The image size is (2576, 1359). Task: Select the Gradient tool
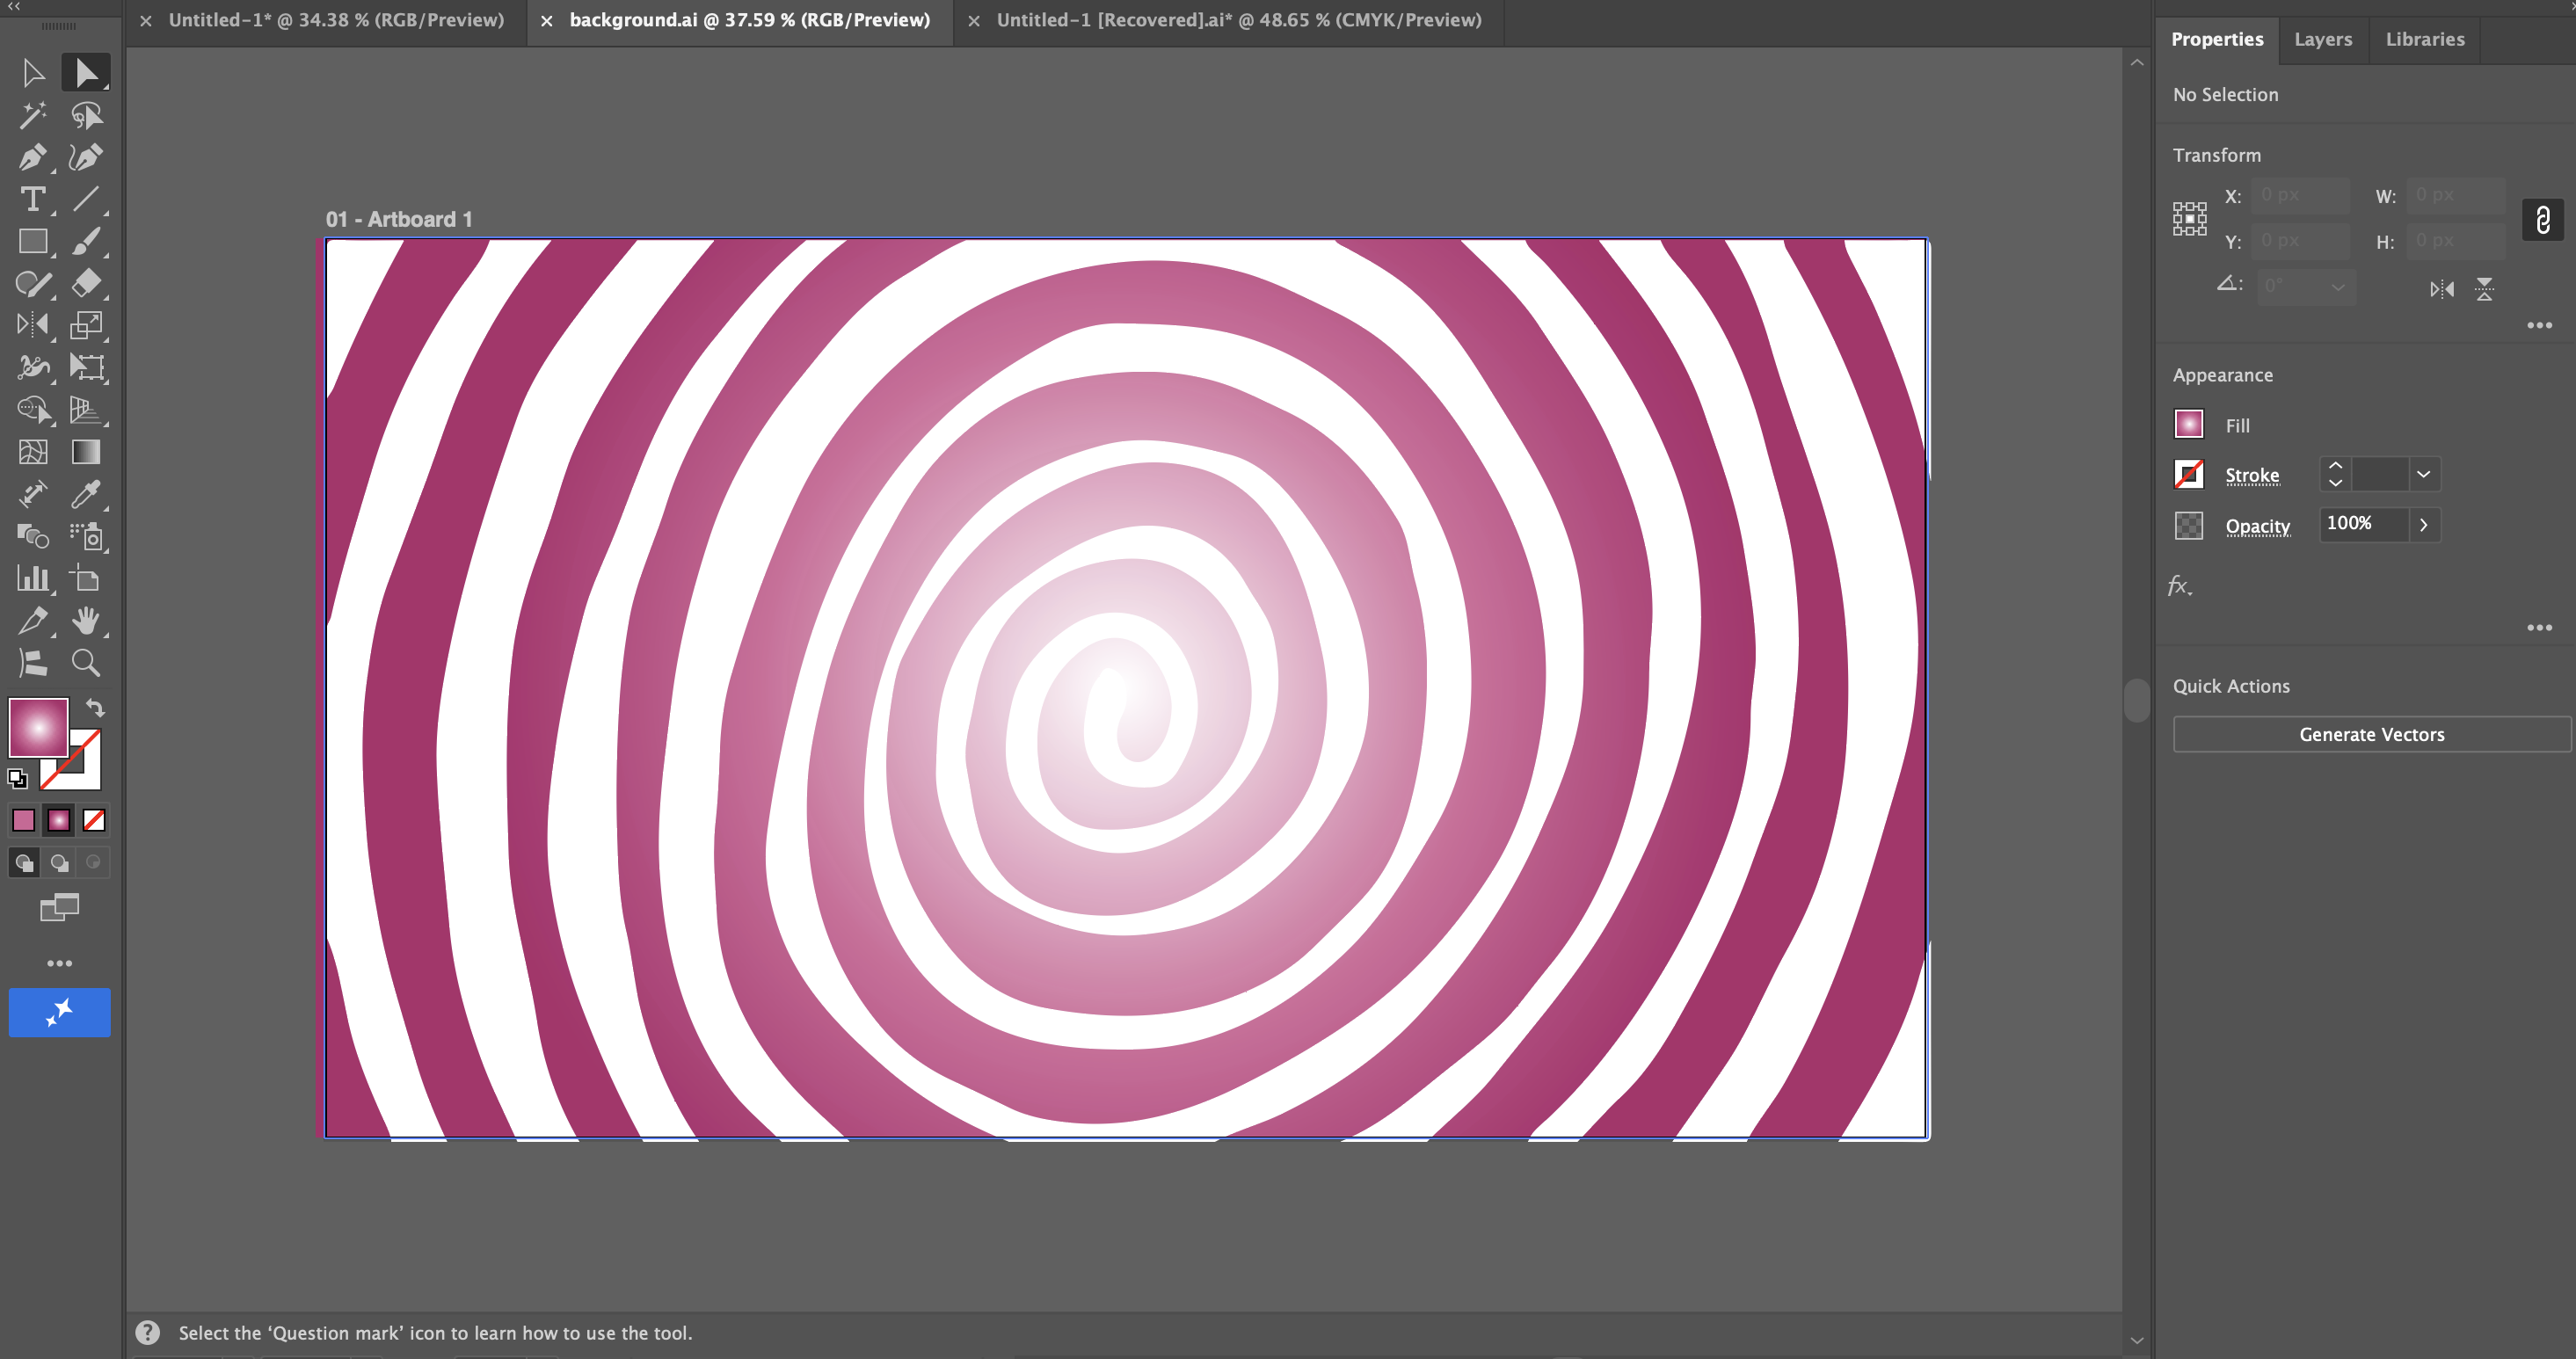86,452
